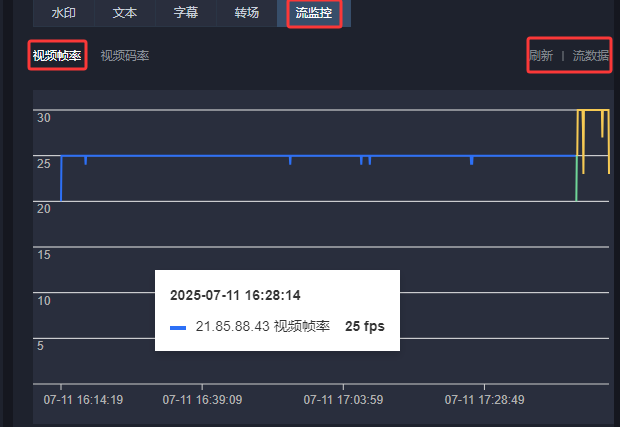Switch to the 视频码率 chart

[125, 56]
